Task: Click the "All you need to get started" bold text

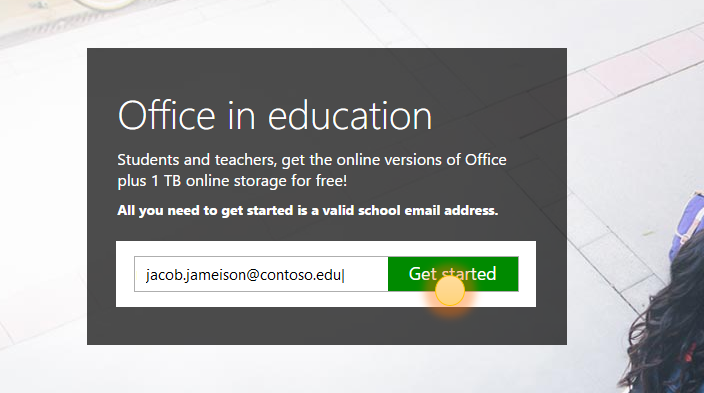Action: [x=308, y=210]
